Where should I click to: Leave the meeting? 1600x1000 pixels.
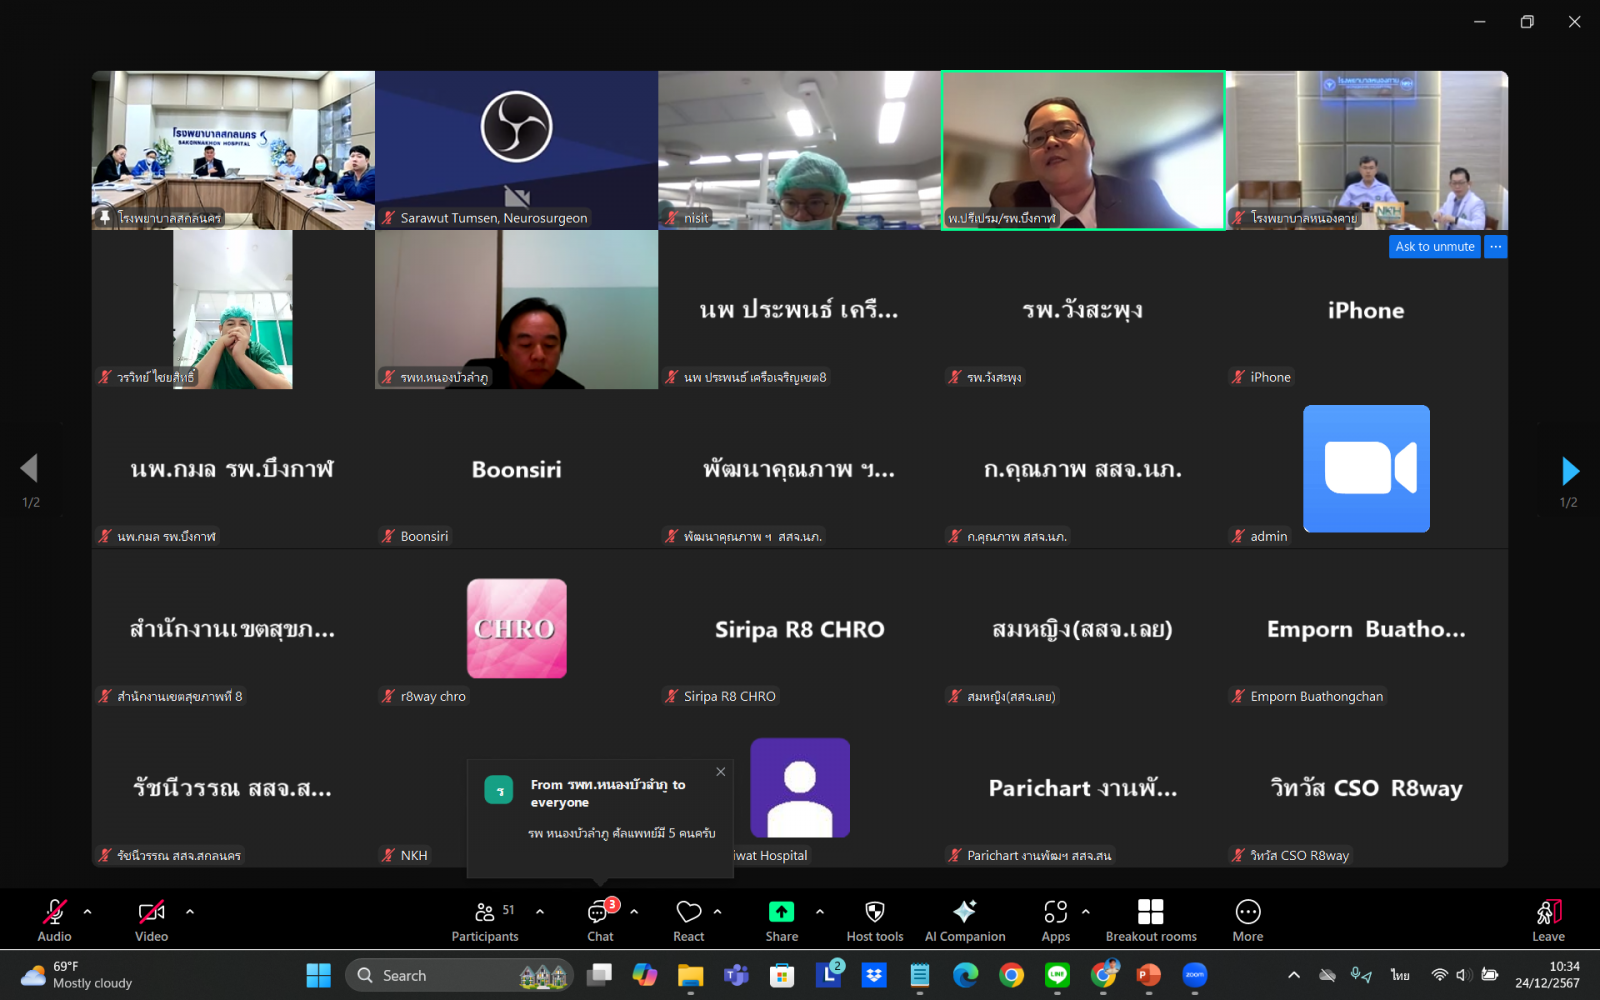click(x=1548, y=920)
